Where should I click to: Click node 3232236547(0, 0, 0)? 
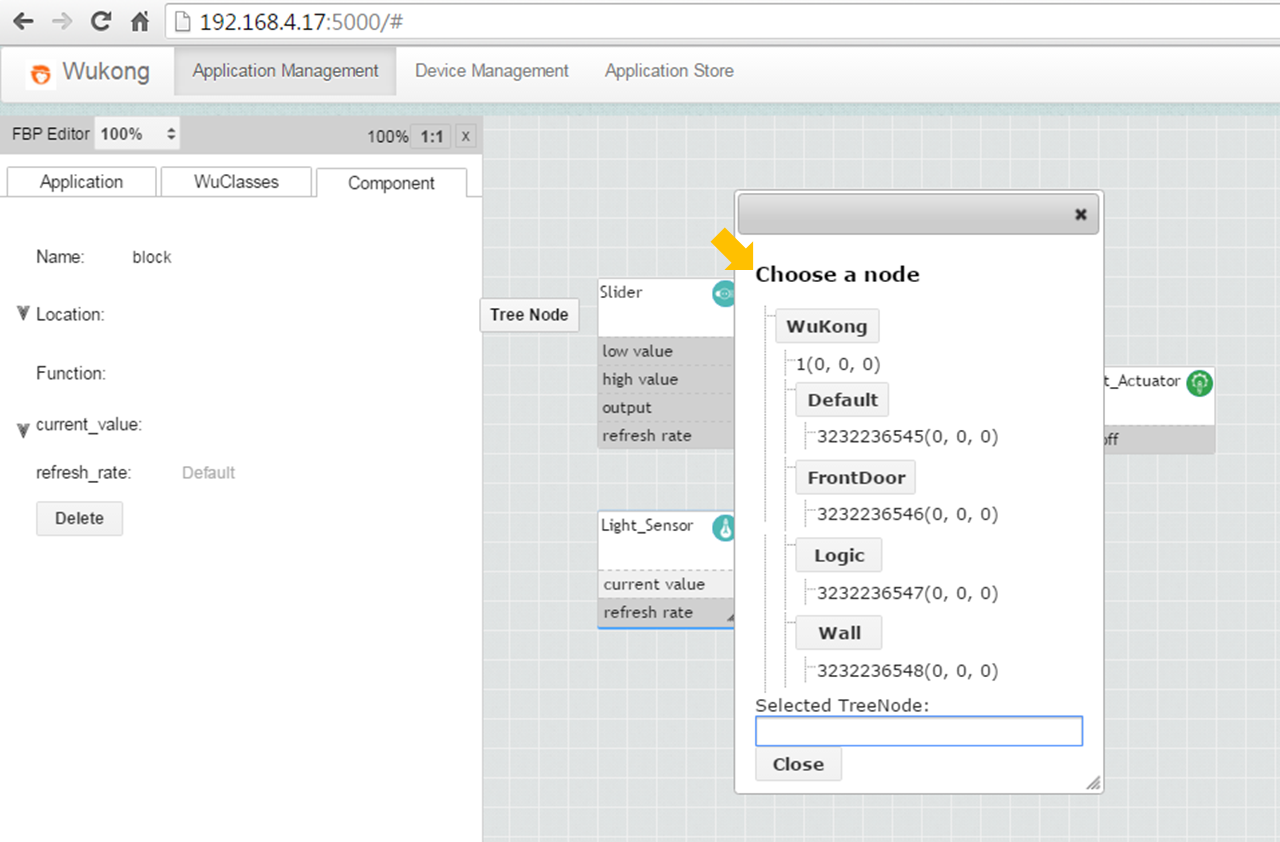coord(907,593)
